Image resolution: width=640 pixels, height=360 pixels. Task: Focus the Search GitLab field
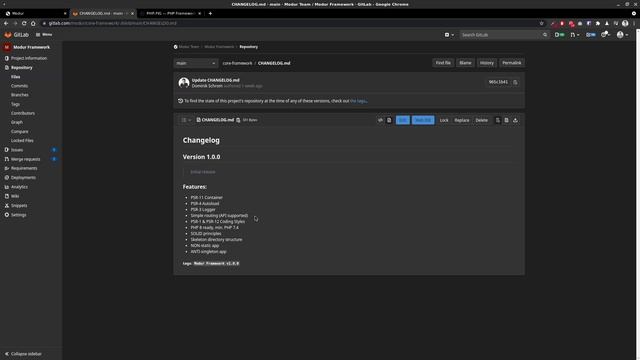[x=504, y=35]
